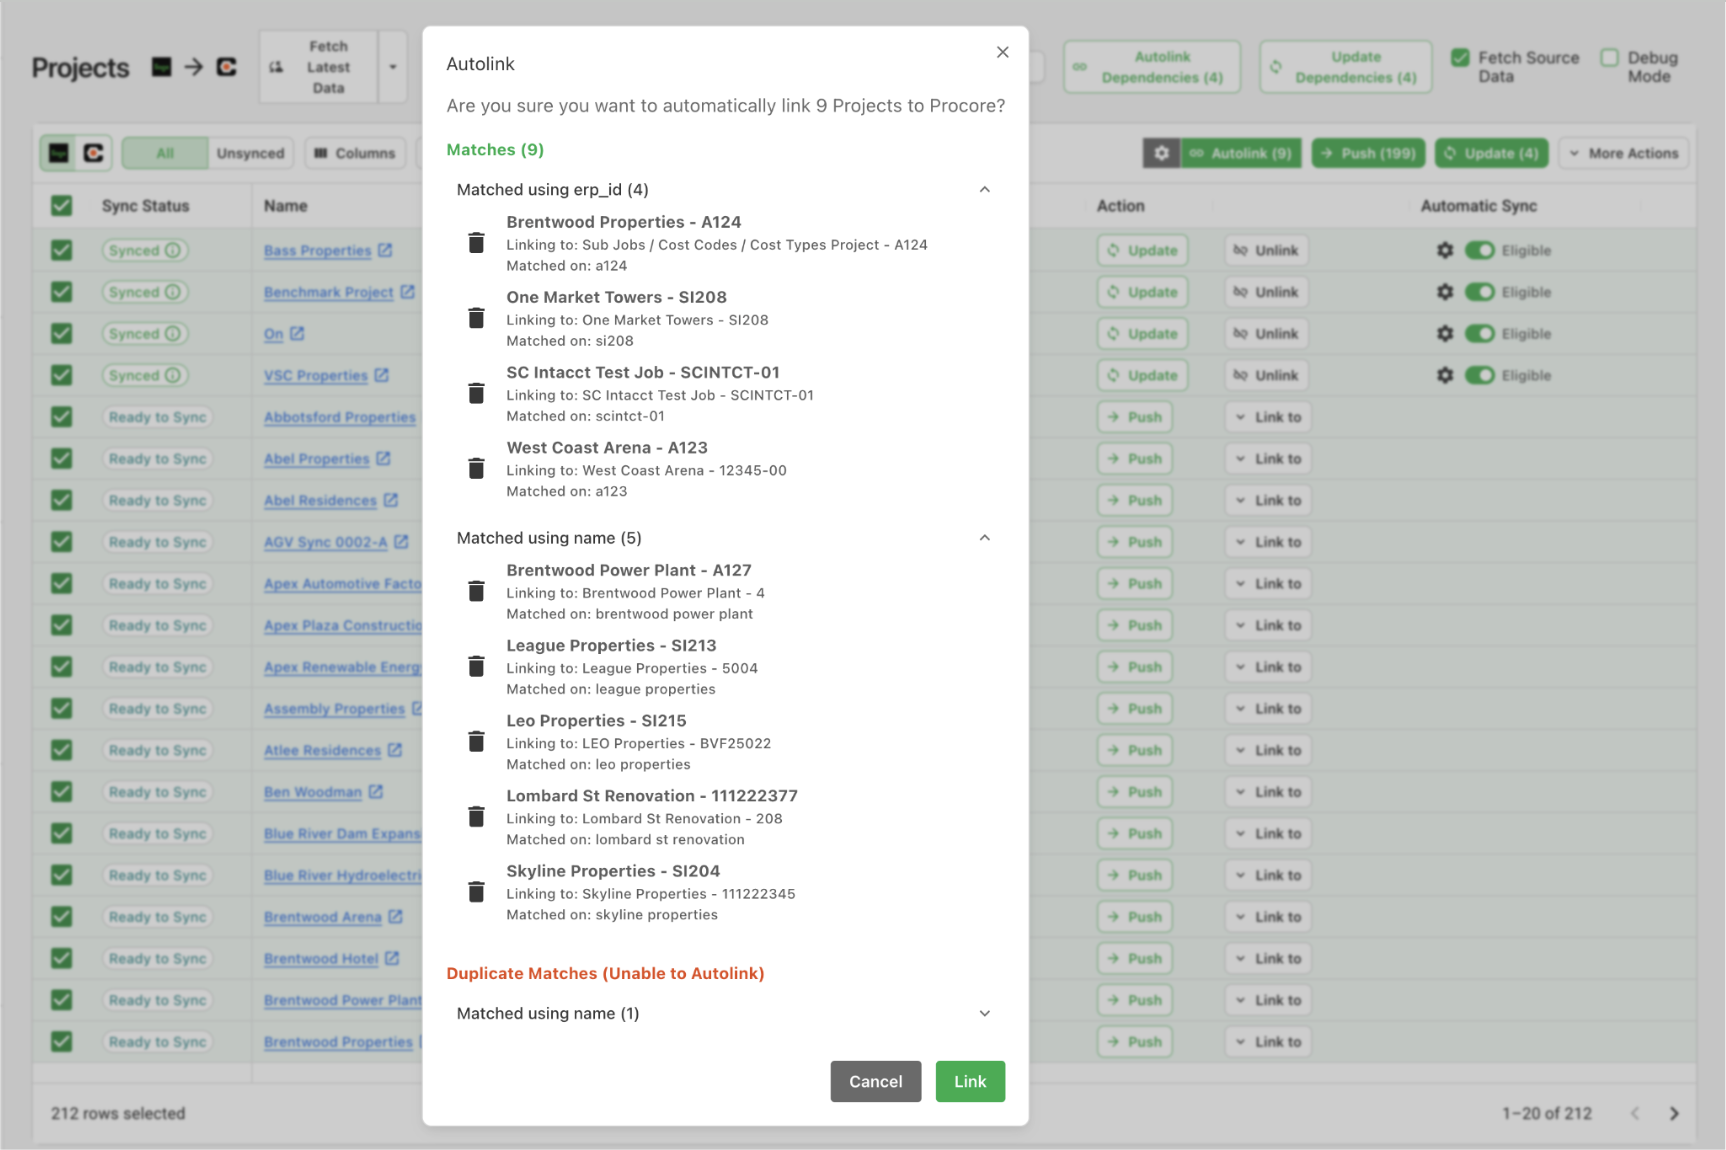Click trash icon for Skyline Properties
1726x1150 pixels.
476,892
